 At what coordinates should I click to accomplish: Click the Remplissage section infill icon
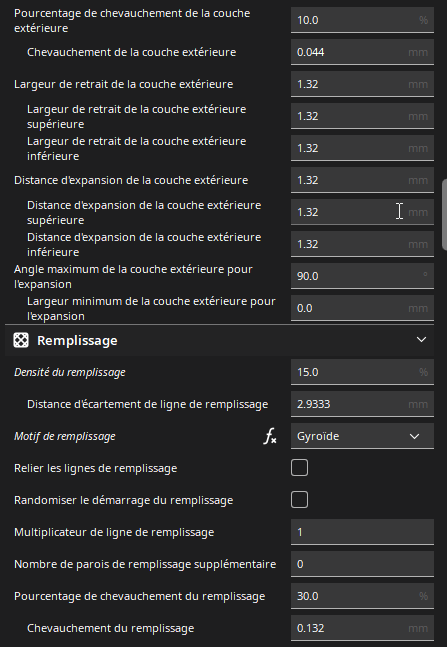tap(21, 340)
